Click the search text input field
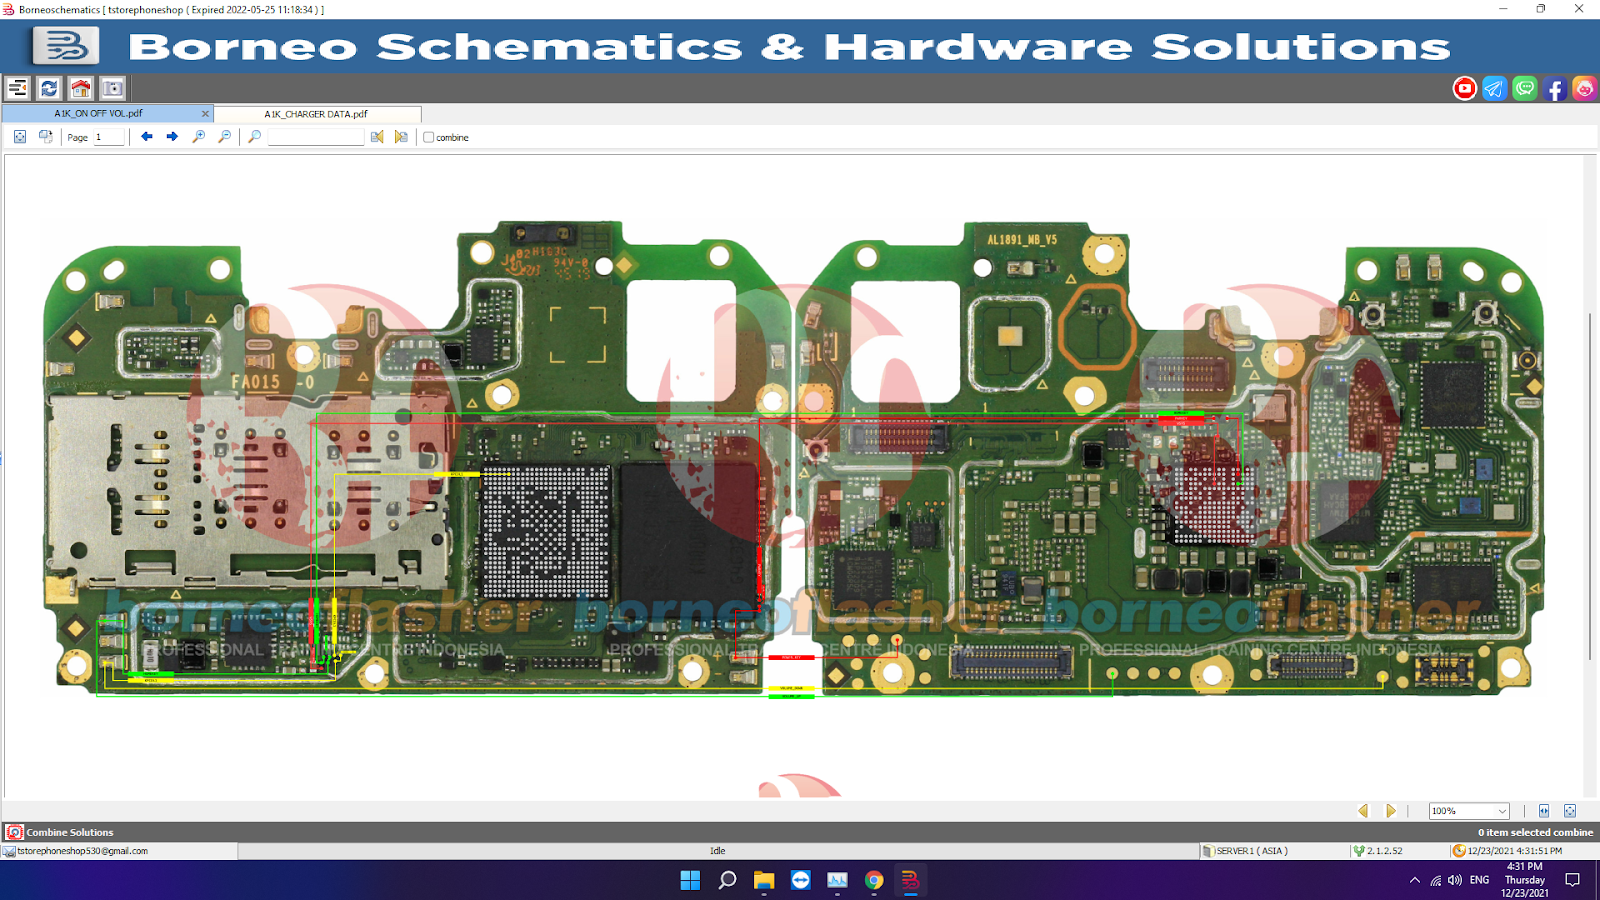This screenshot has height=900, width=1600. [316, 137]
